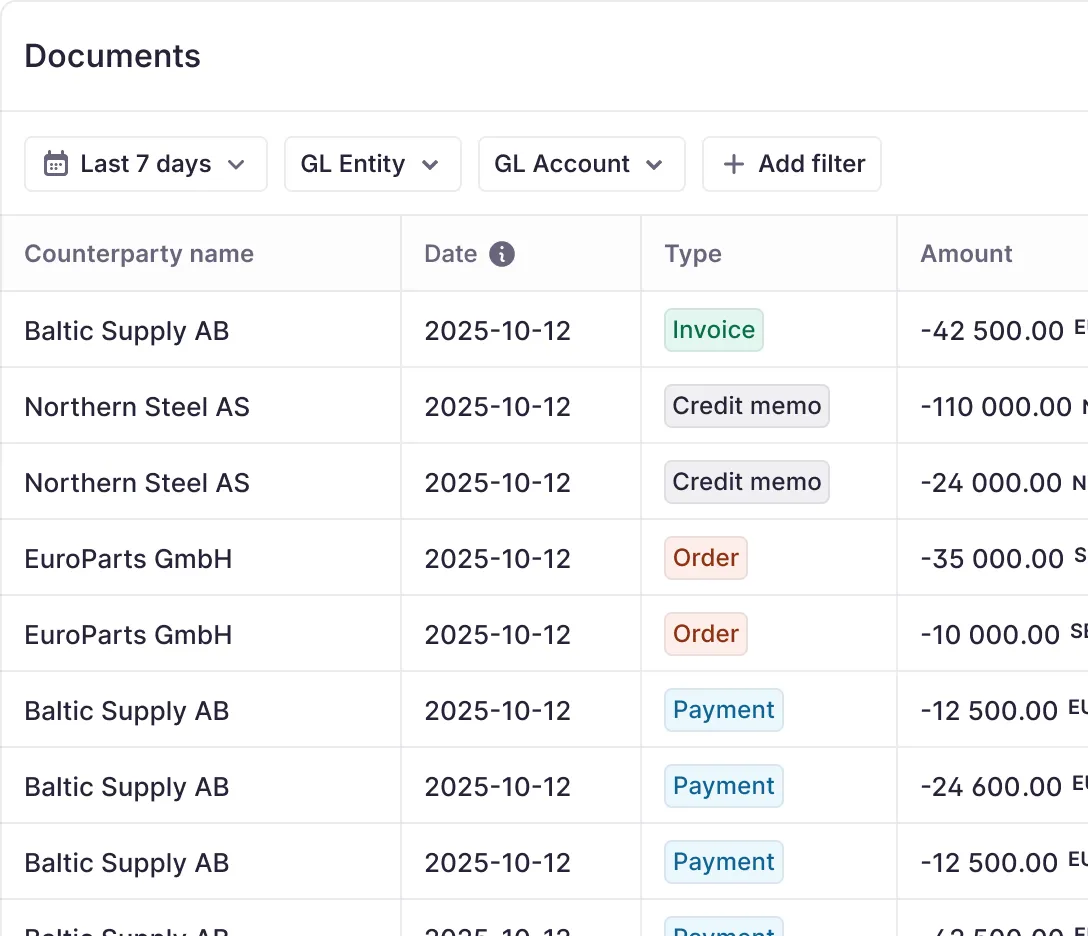1088x936 pixels.
Task: Click the Add filter button
Action: click(x=791, y=164)
